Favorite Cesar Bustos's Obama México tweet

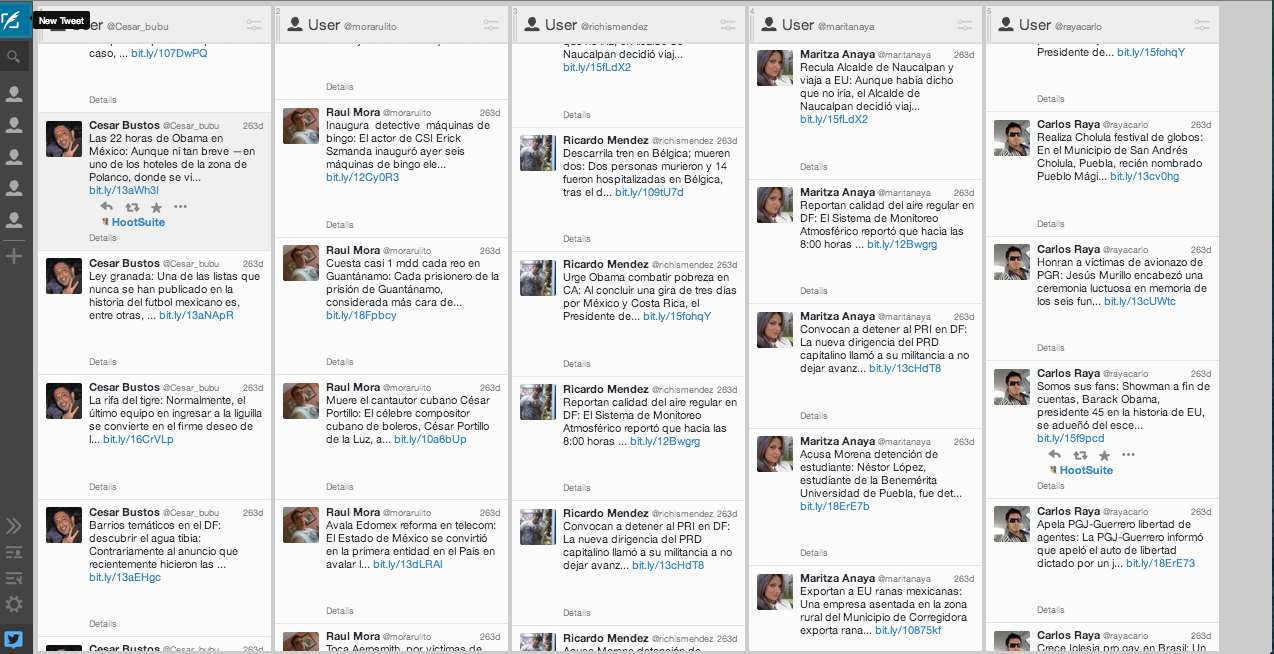156,207
